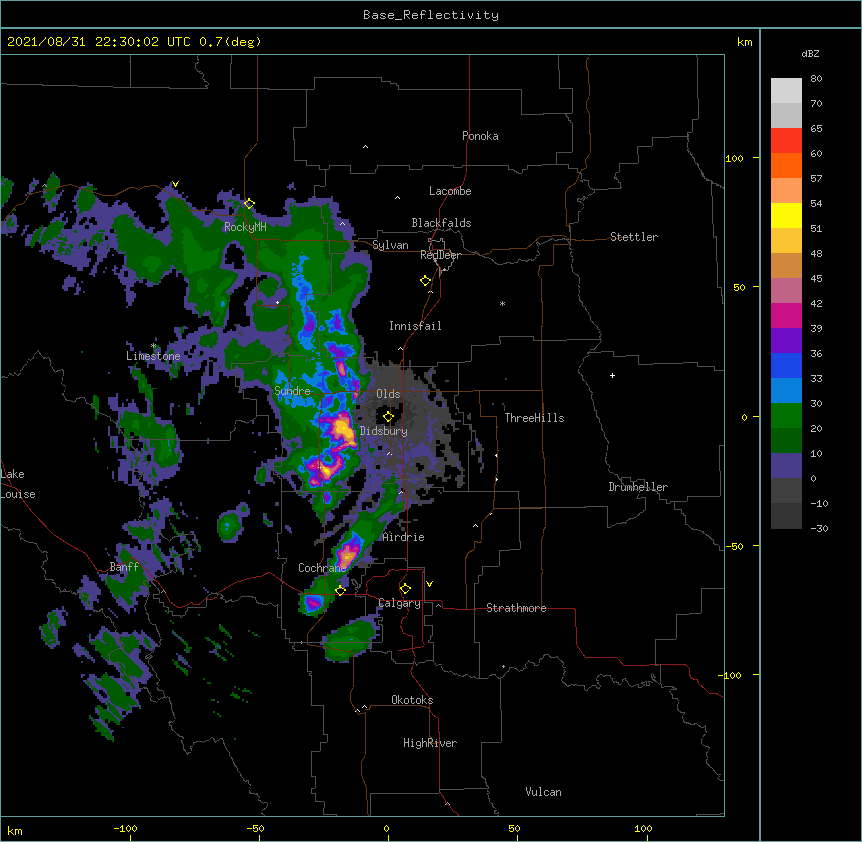Click the Sundre town label
The image size is (862, 842).
292,391
